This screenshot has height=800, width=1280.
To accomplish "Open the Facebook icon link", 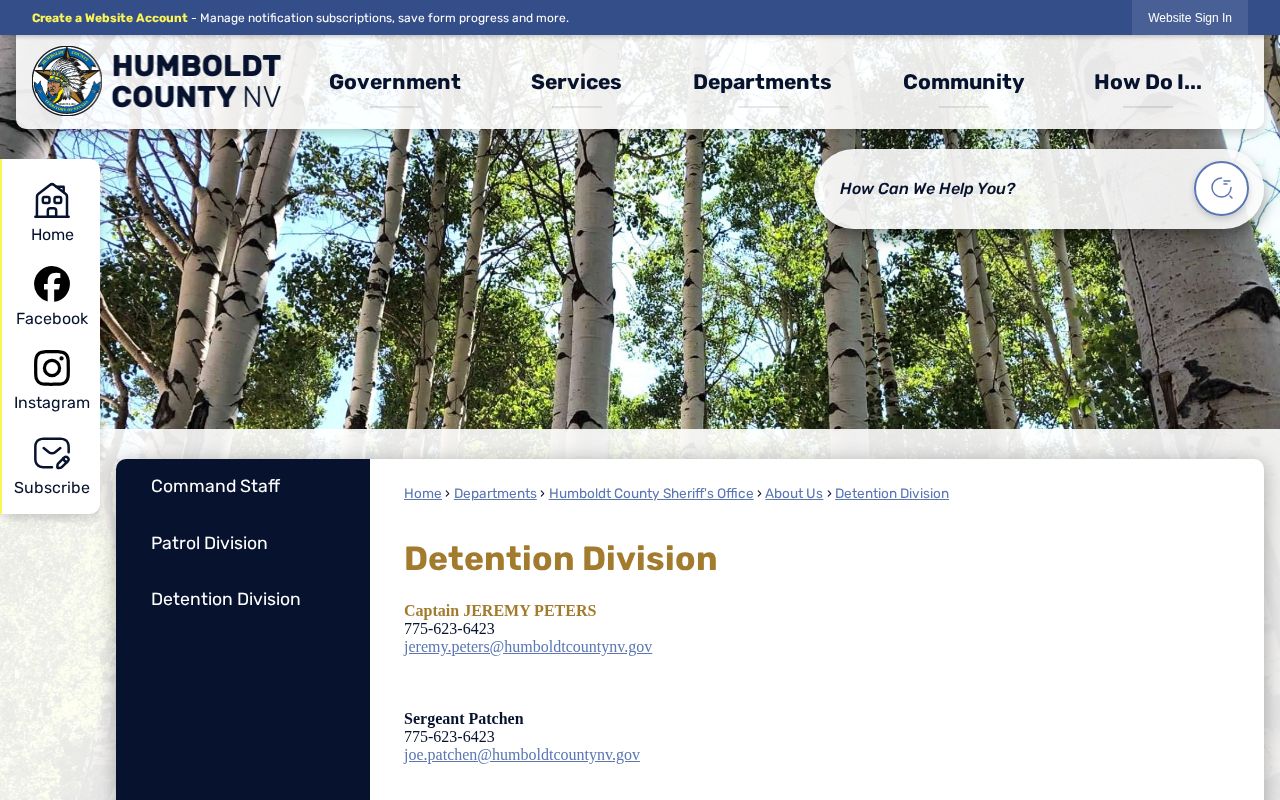I will click(52, 284).
